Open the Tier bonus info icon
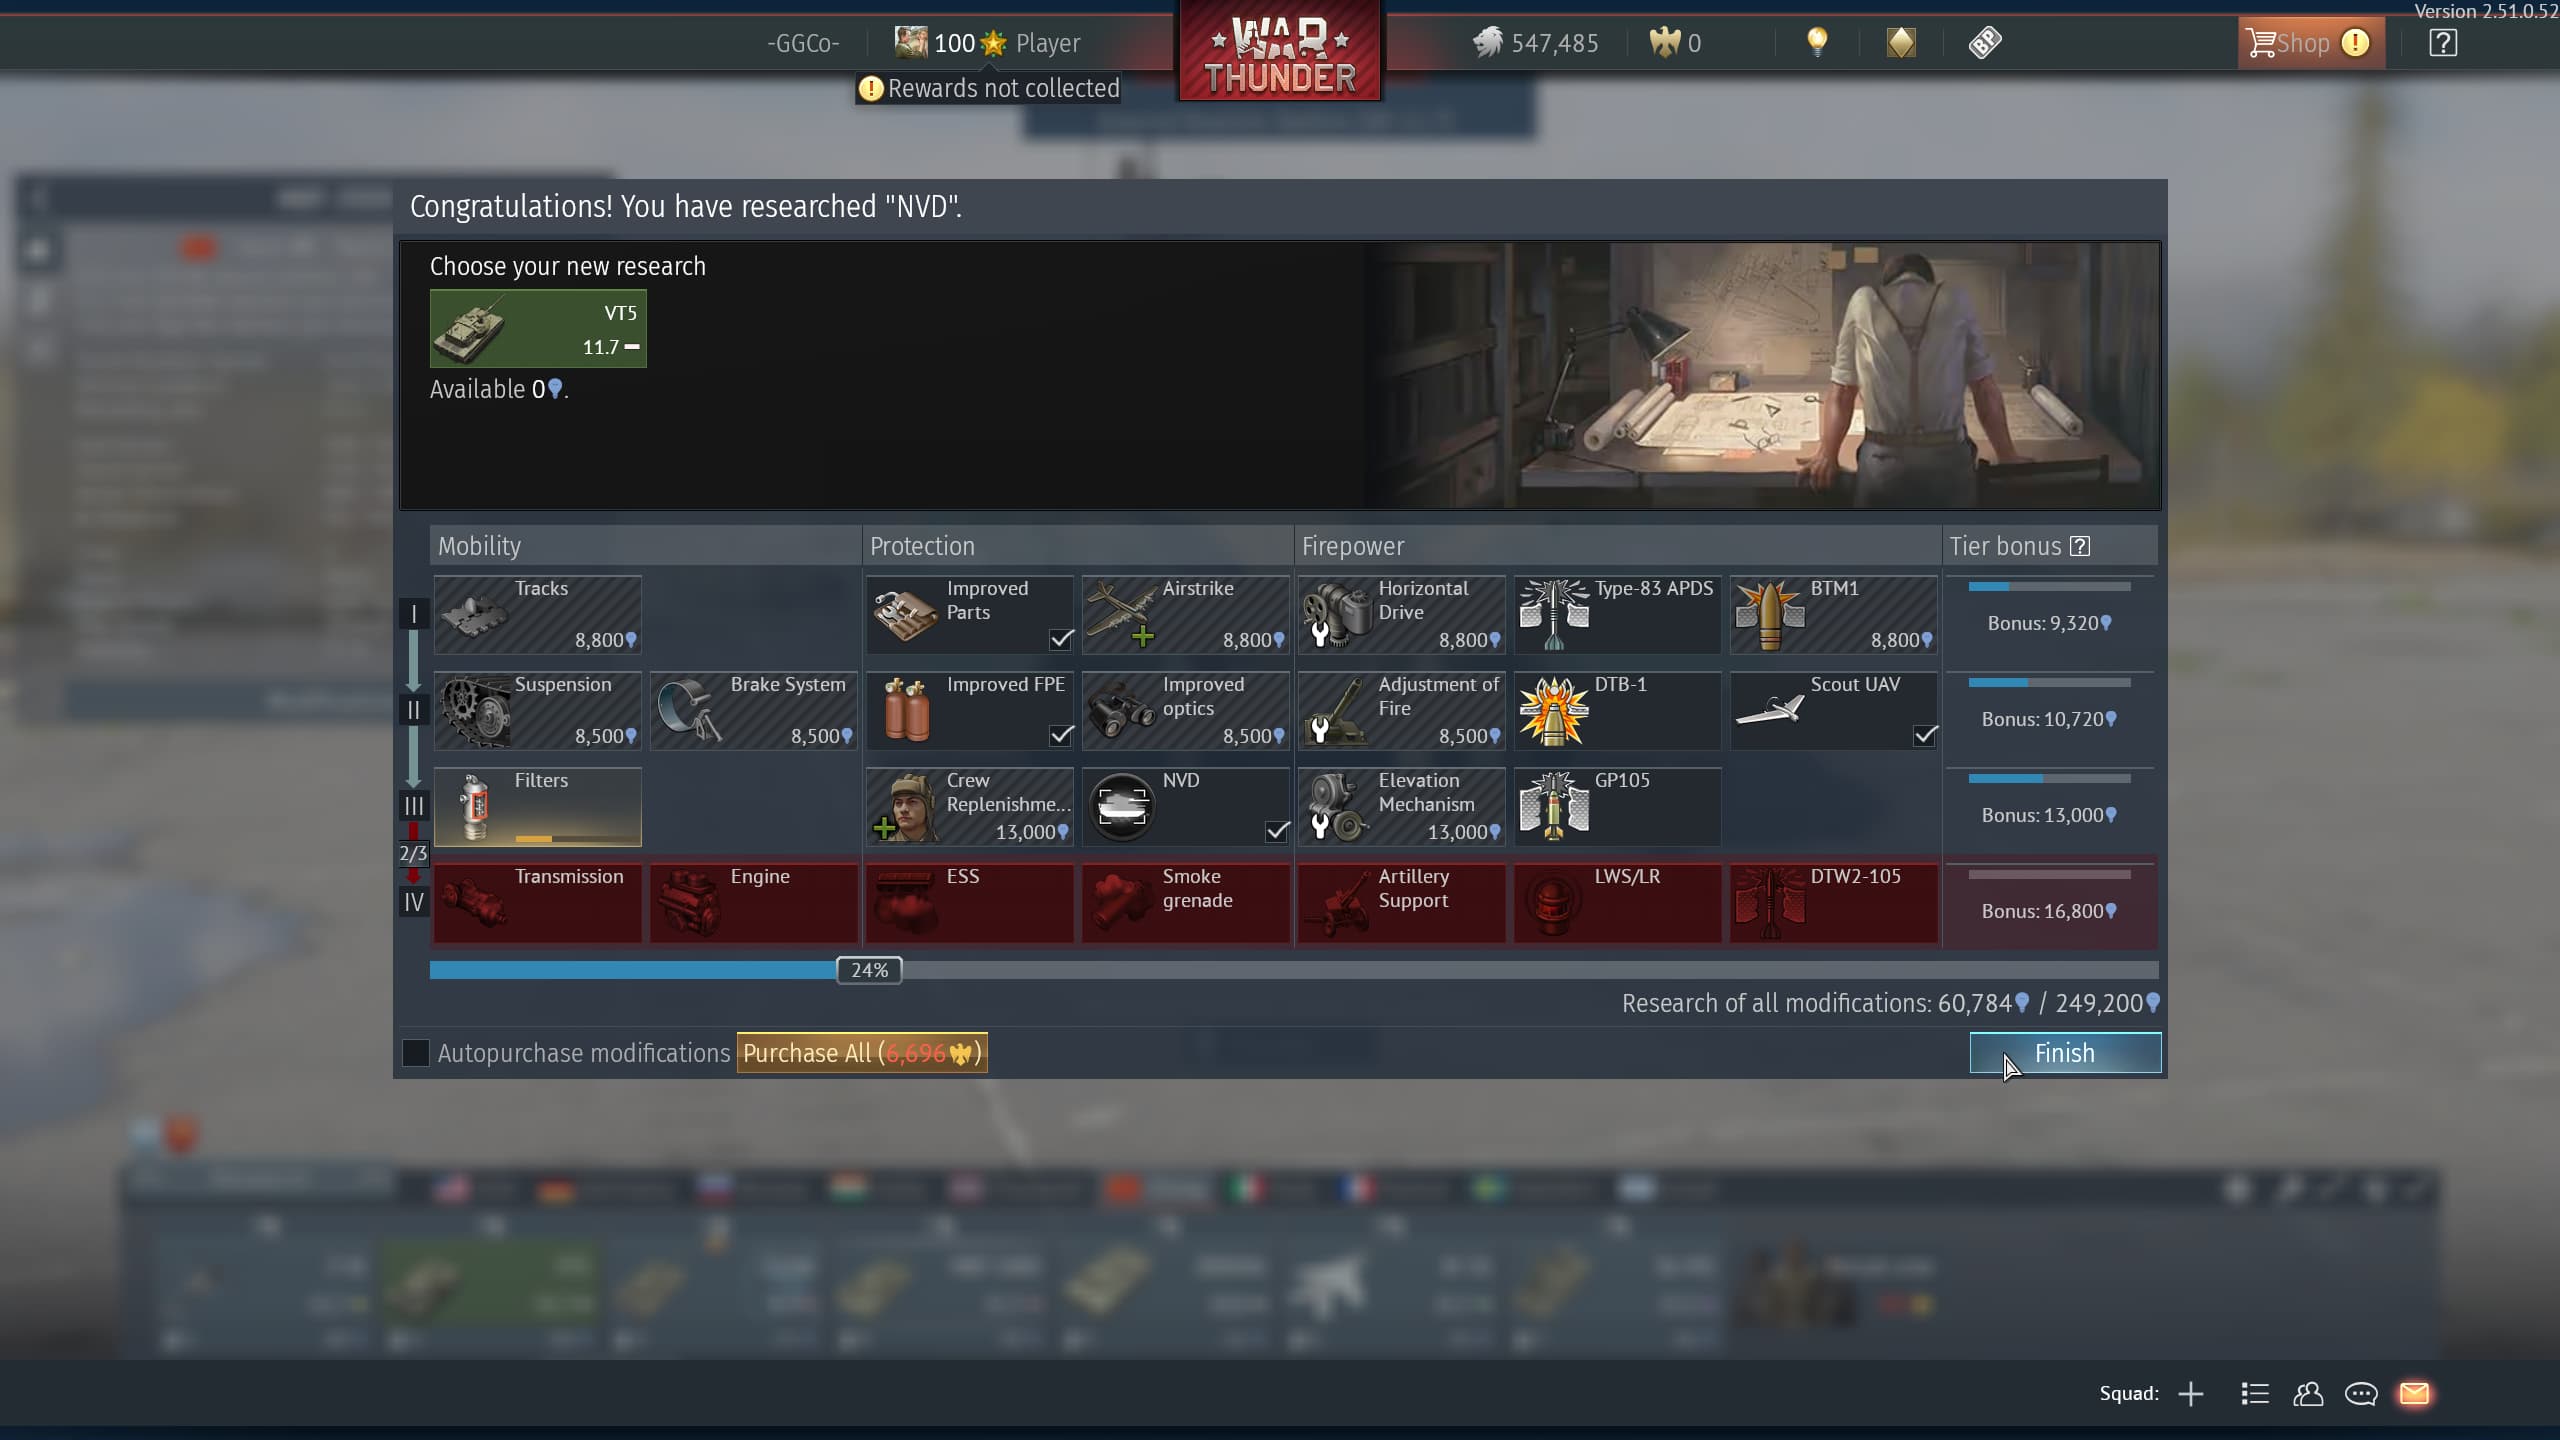2560x1440 pixels. point(2081,546)
